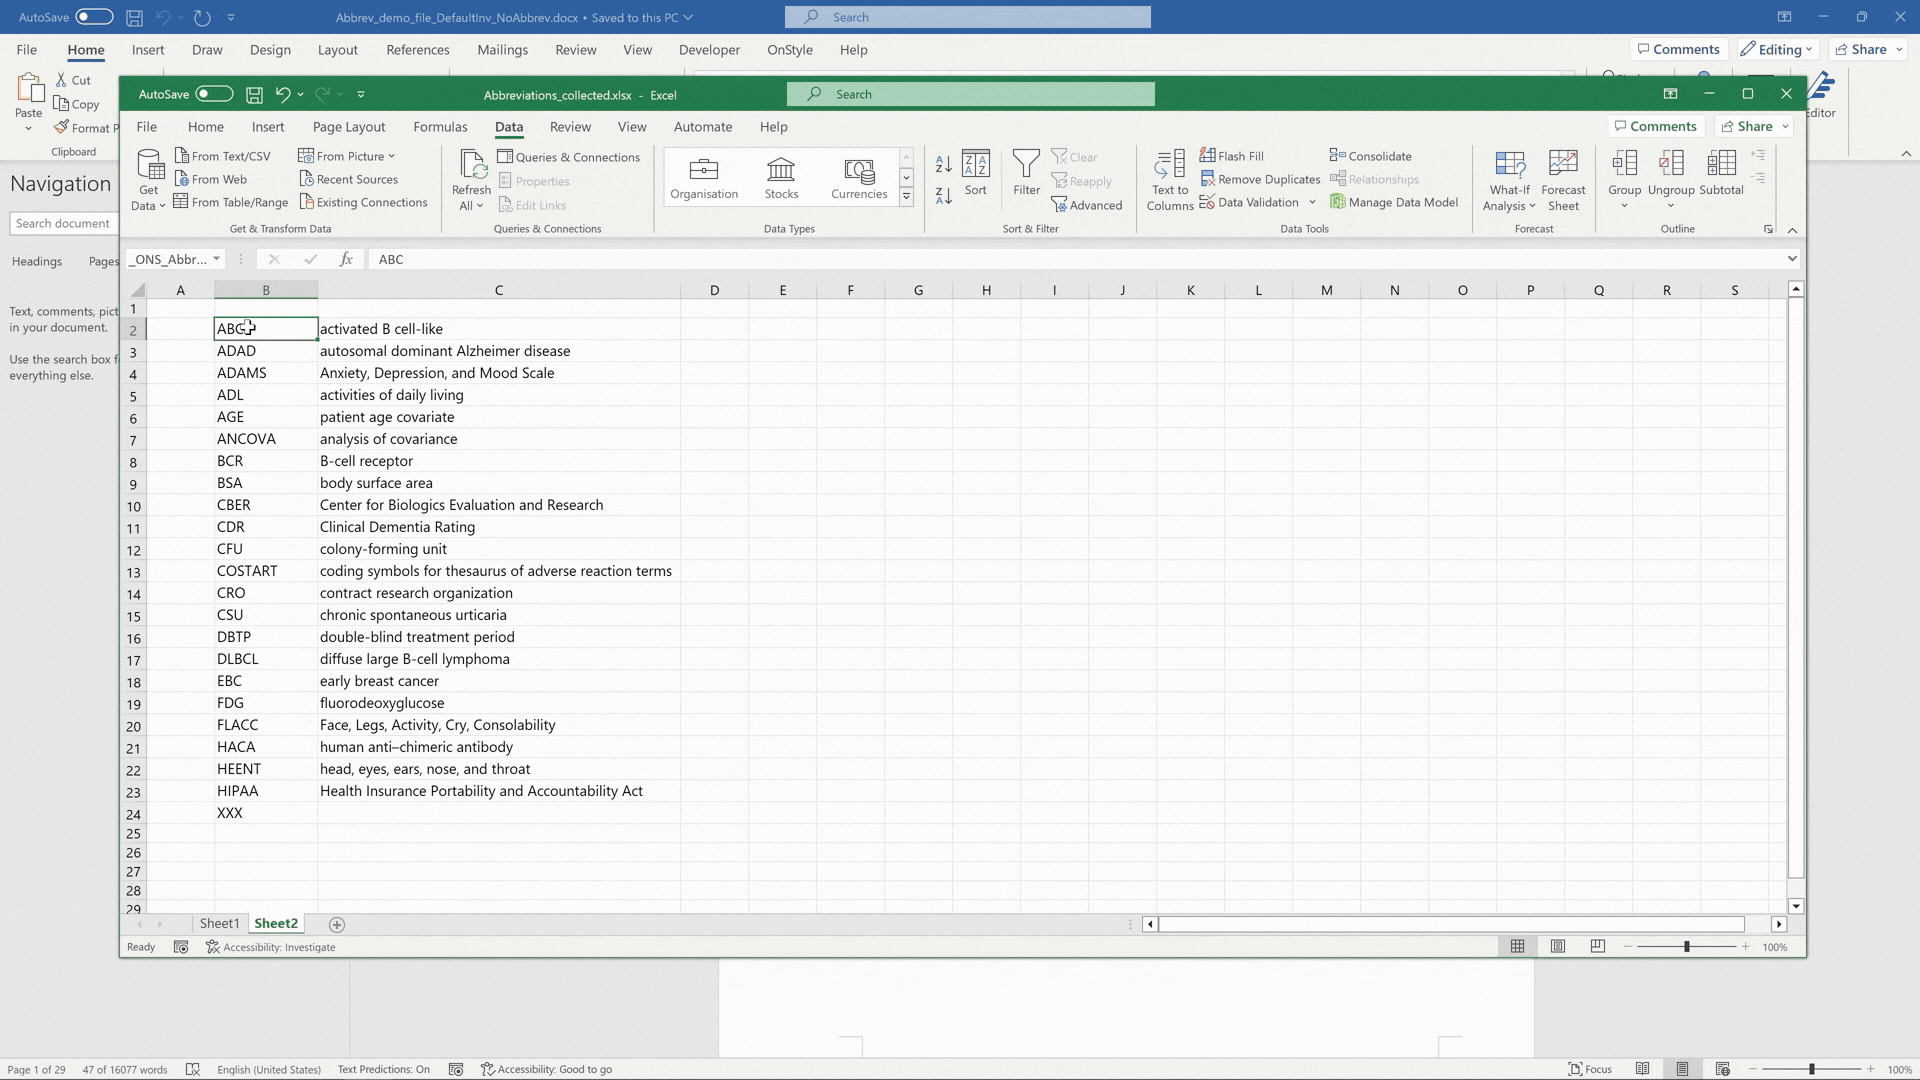This screenshot has height=1080, width=1920.
Task: Add a new sheet
Action: [x=337, y=924]
